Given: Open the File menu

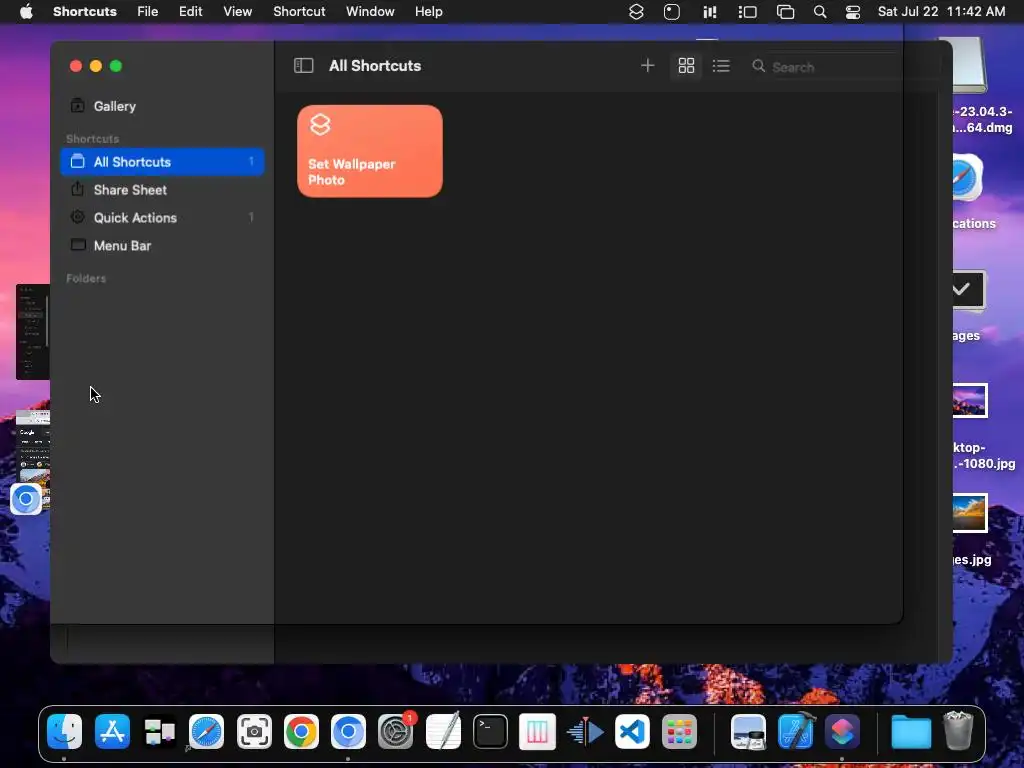Looking at the screenshot, I should (x=148, y=11).
